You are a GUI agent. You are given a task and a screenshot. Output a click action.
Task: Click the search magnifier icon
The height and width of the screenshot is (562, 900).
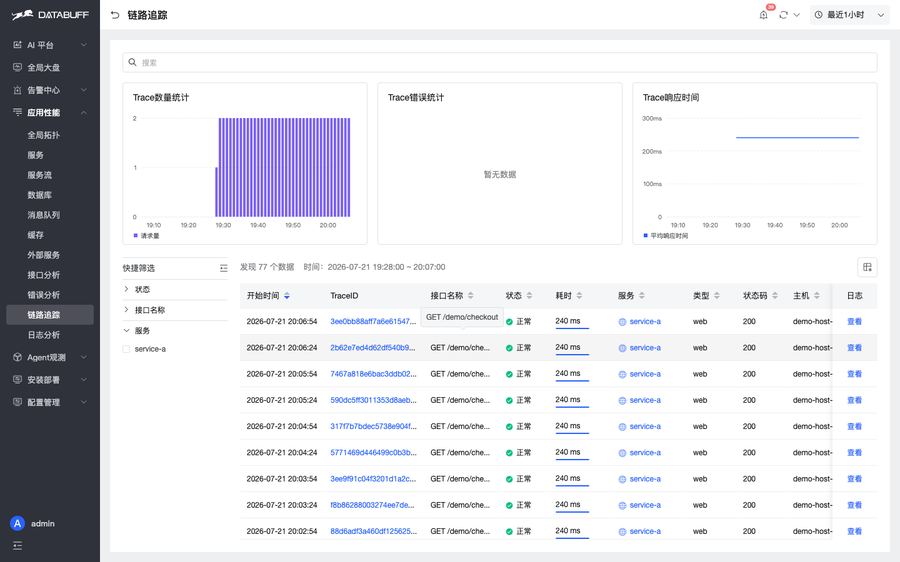133,62
